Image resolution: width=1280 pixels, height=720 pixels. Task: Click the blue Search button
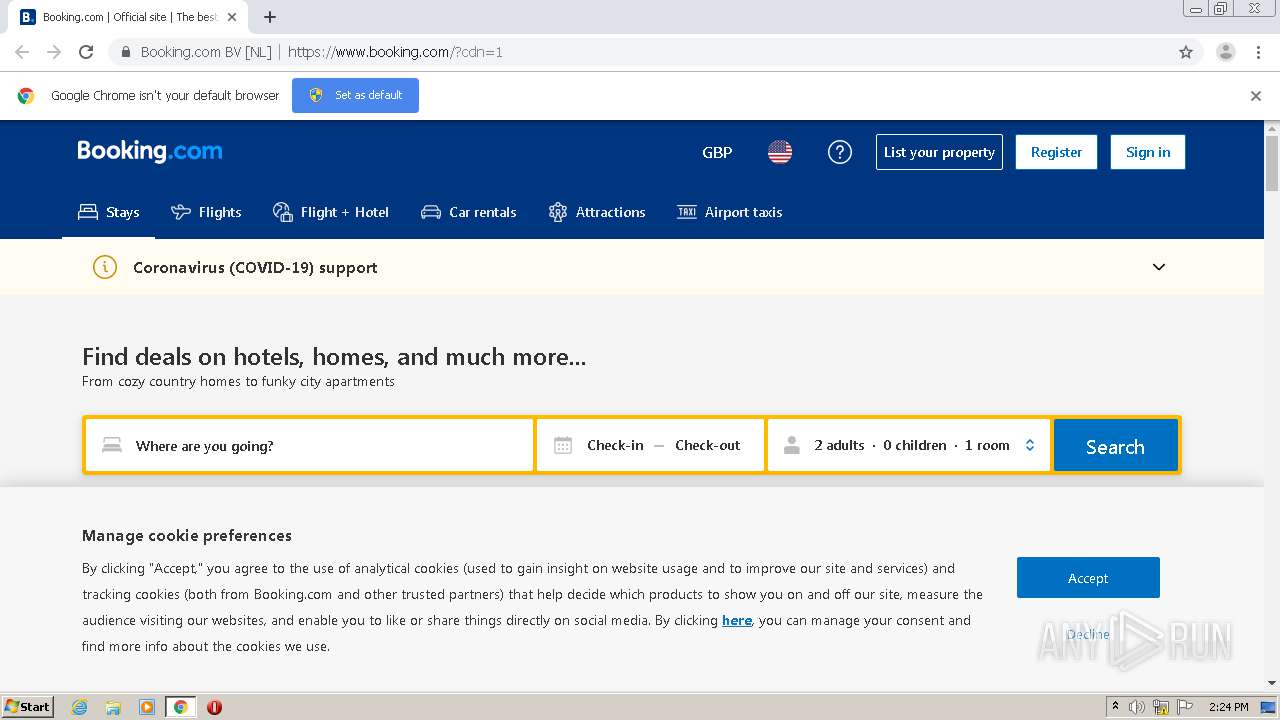point(1115,446)
